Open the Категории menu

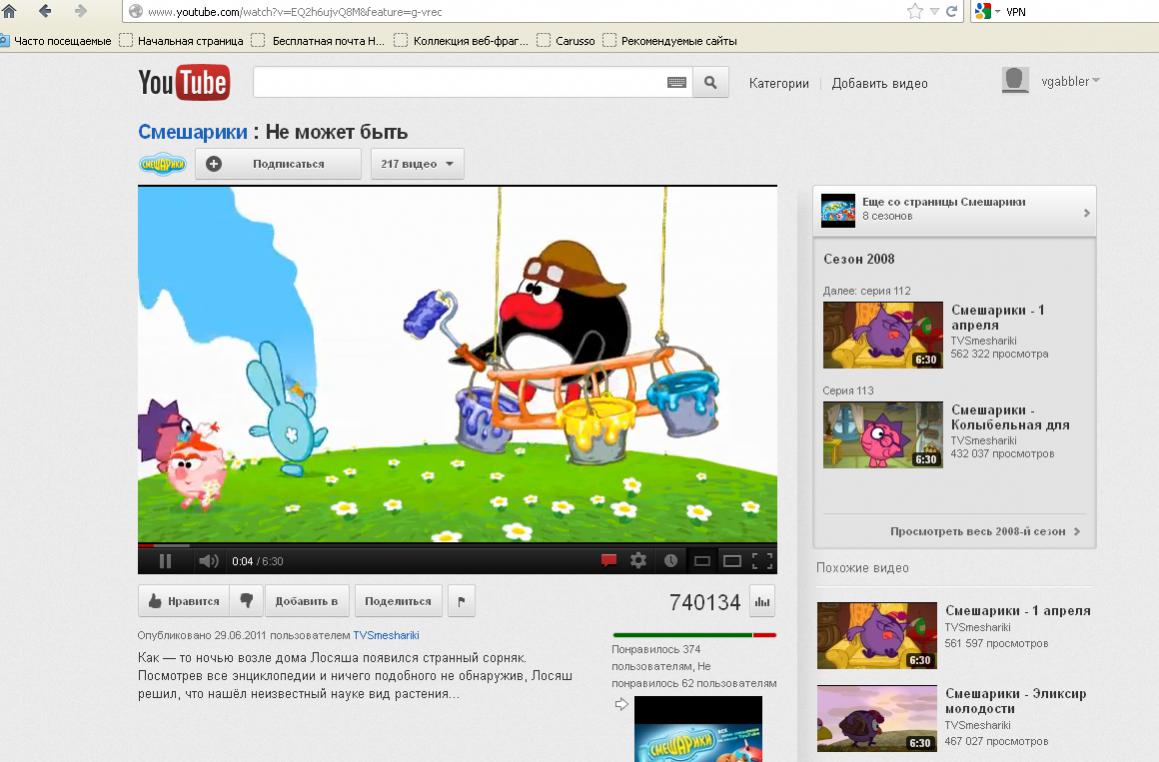[x=779, y=84]
